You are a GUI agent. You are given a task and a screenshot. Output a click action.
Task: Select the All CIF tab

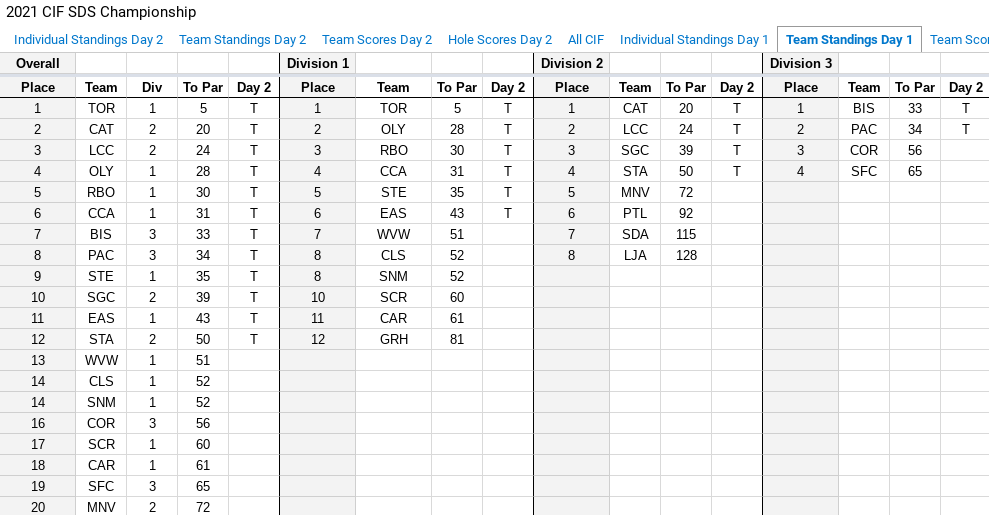pos(586,40)
